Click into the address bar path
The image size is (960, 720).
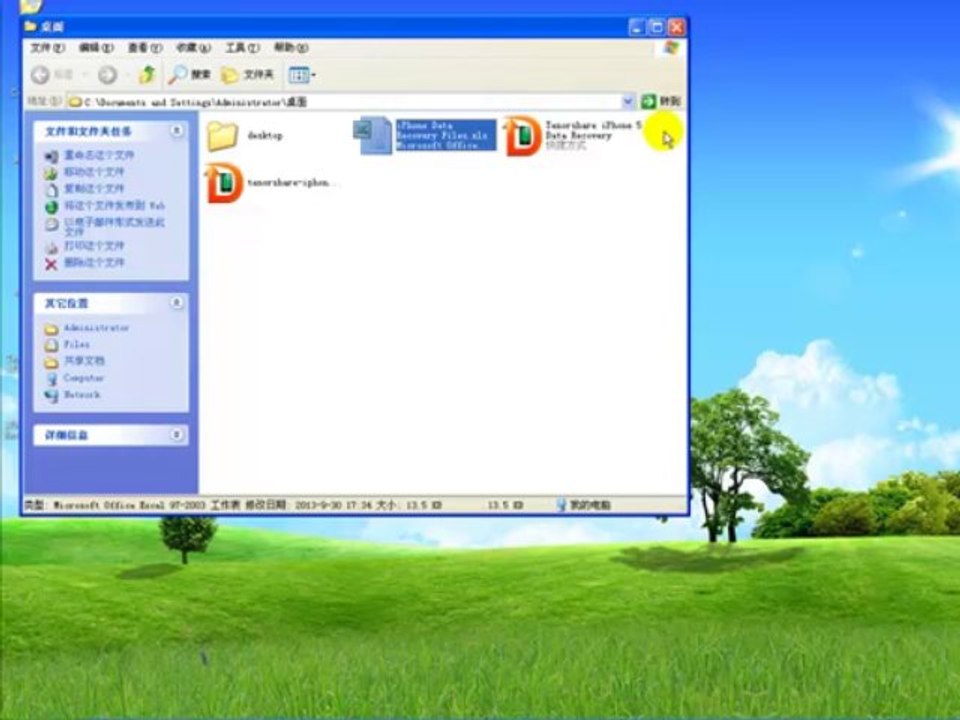pyautogui.click(x=346, y=102)
